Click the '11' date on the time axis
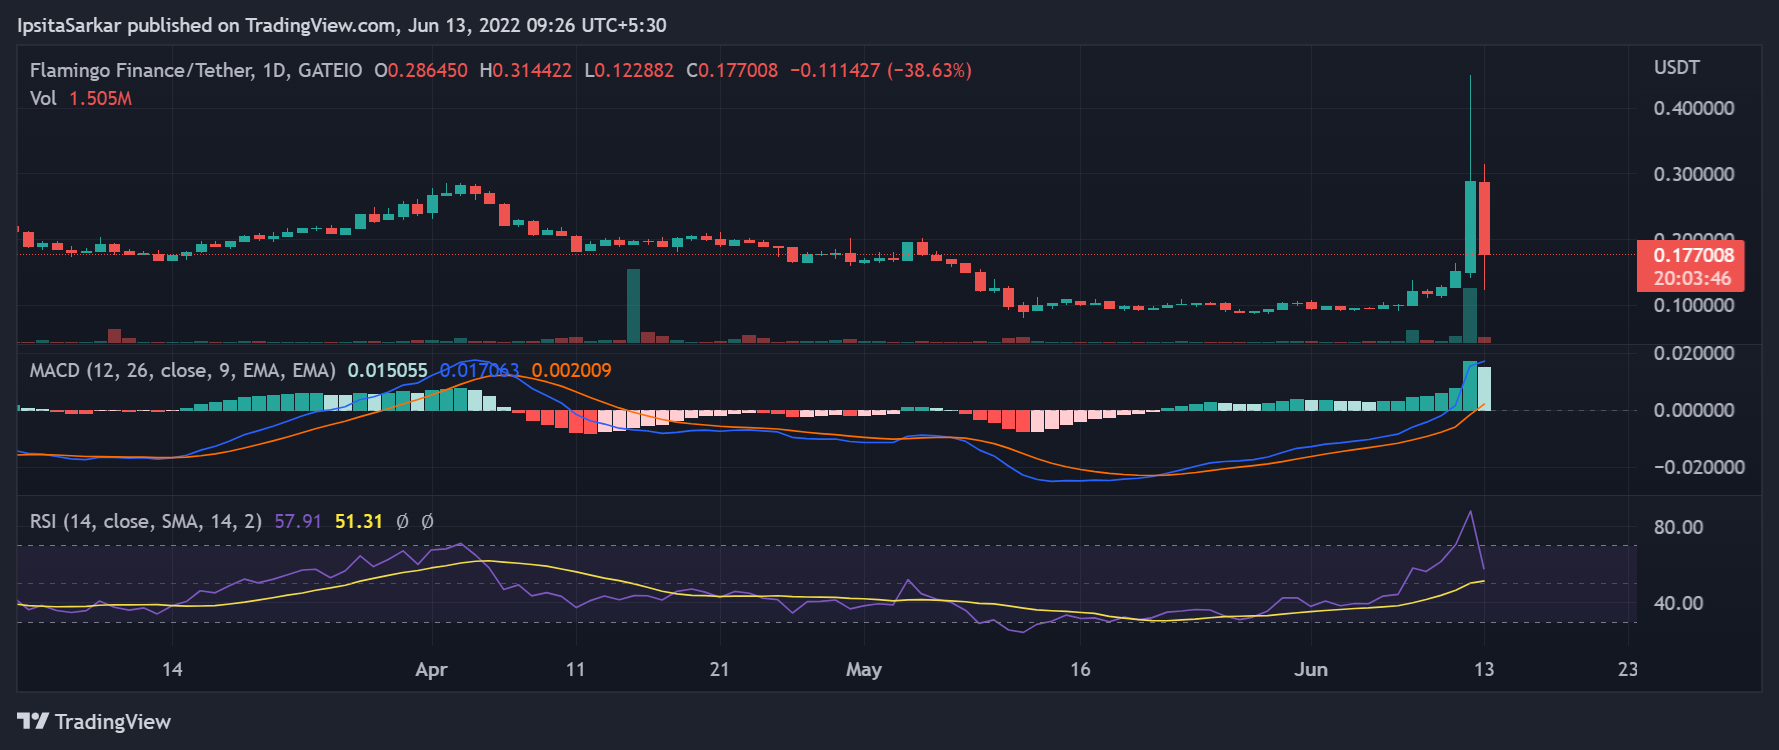The image size is (1779, 750). tap(575, 670)
